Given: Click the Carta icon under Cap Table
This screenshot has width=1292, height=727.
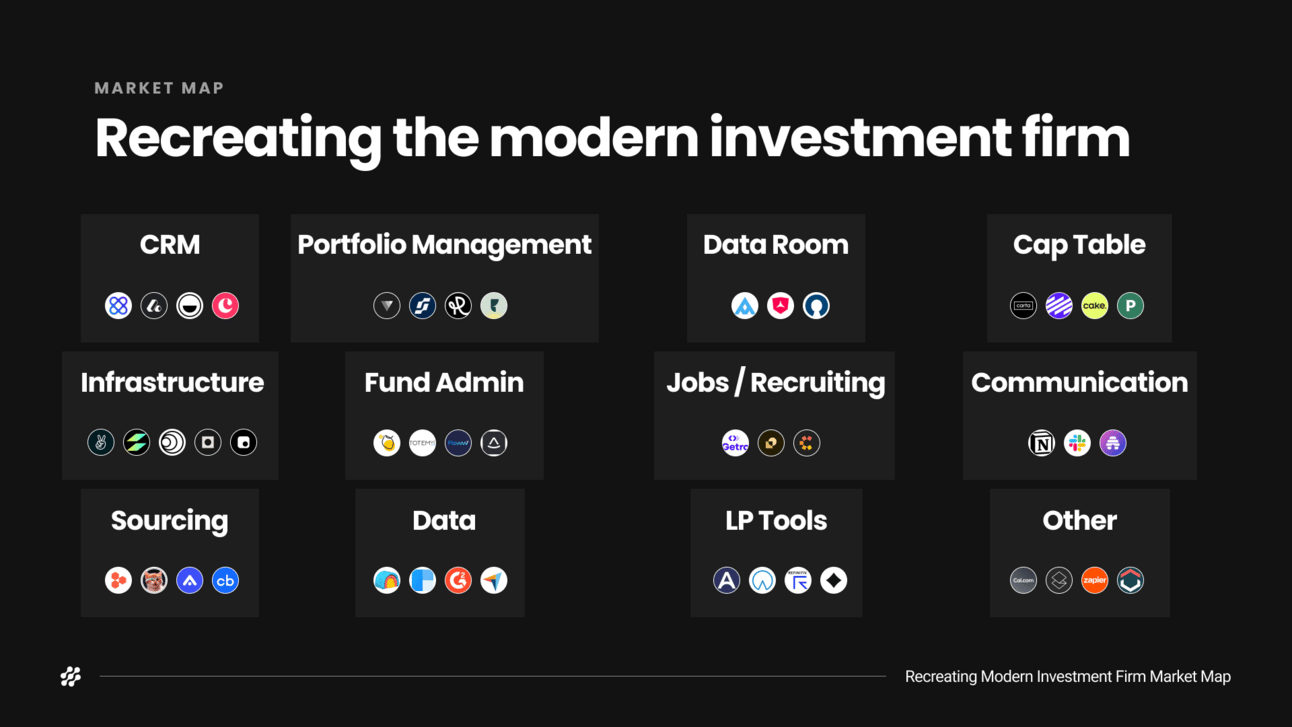Looking at the screenshot, I should coord(1023,306).
